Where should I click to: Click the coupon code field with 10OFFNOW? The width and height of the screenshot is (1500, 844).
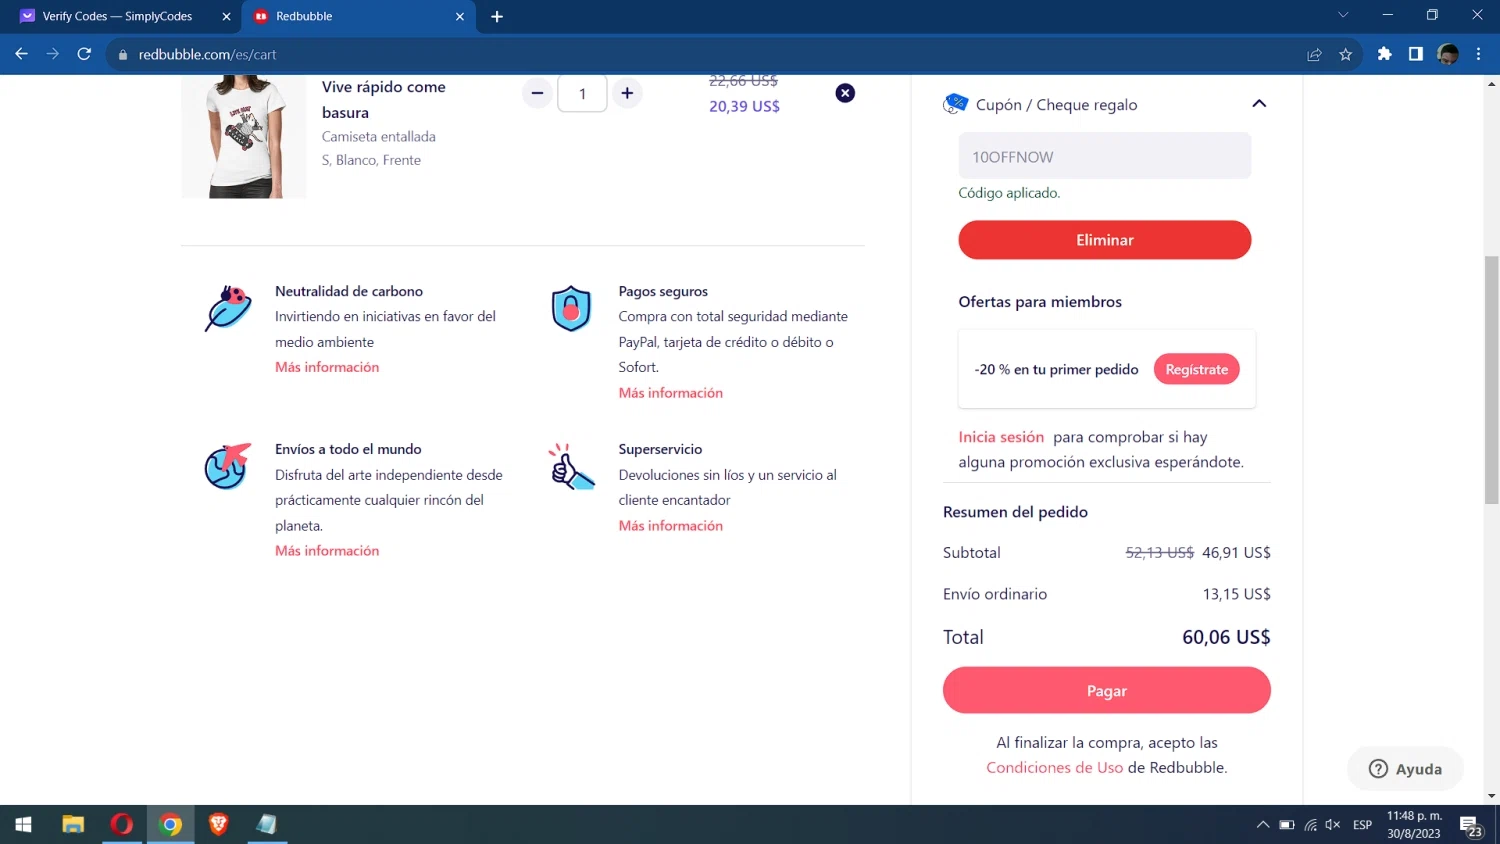click(1104, 156)
